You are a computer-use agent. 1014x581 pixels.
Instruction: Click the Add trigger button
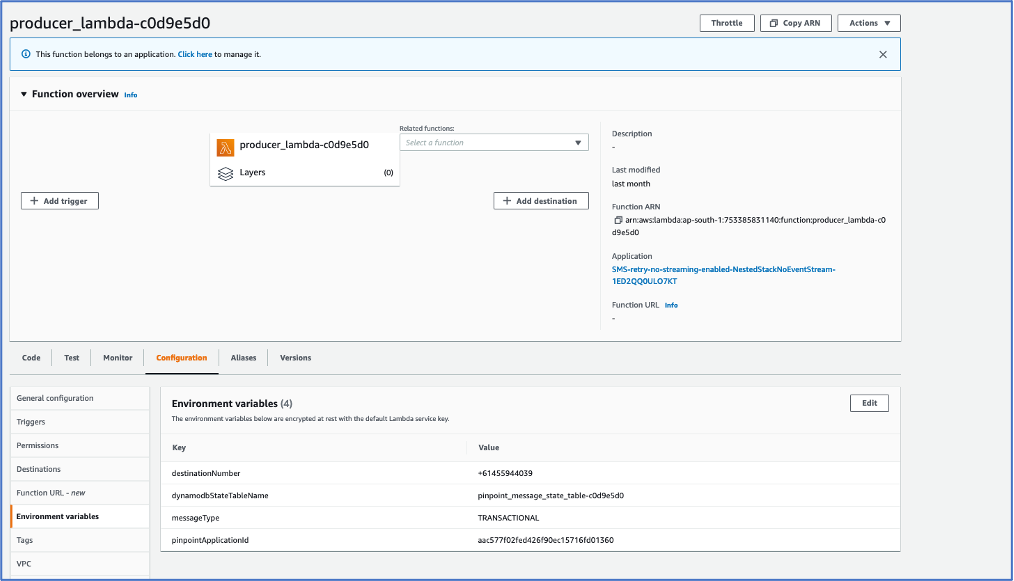click(x=59, y=201)
